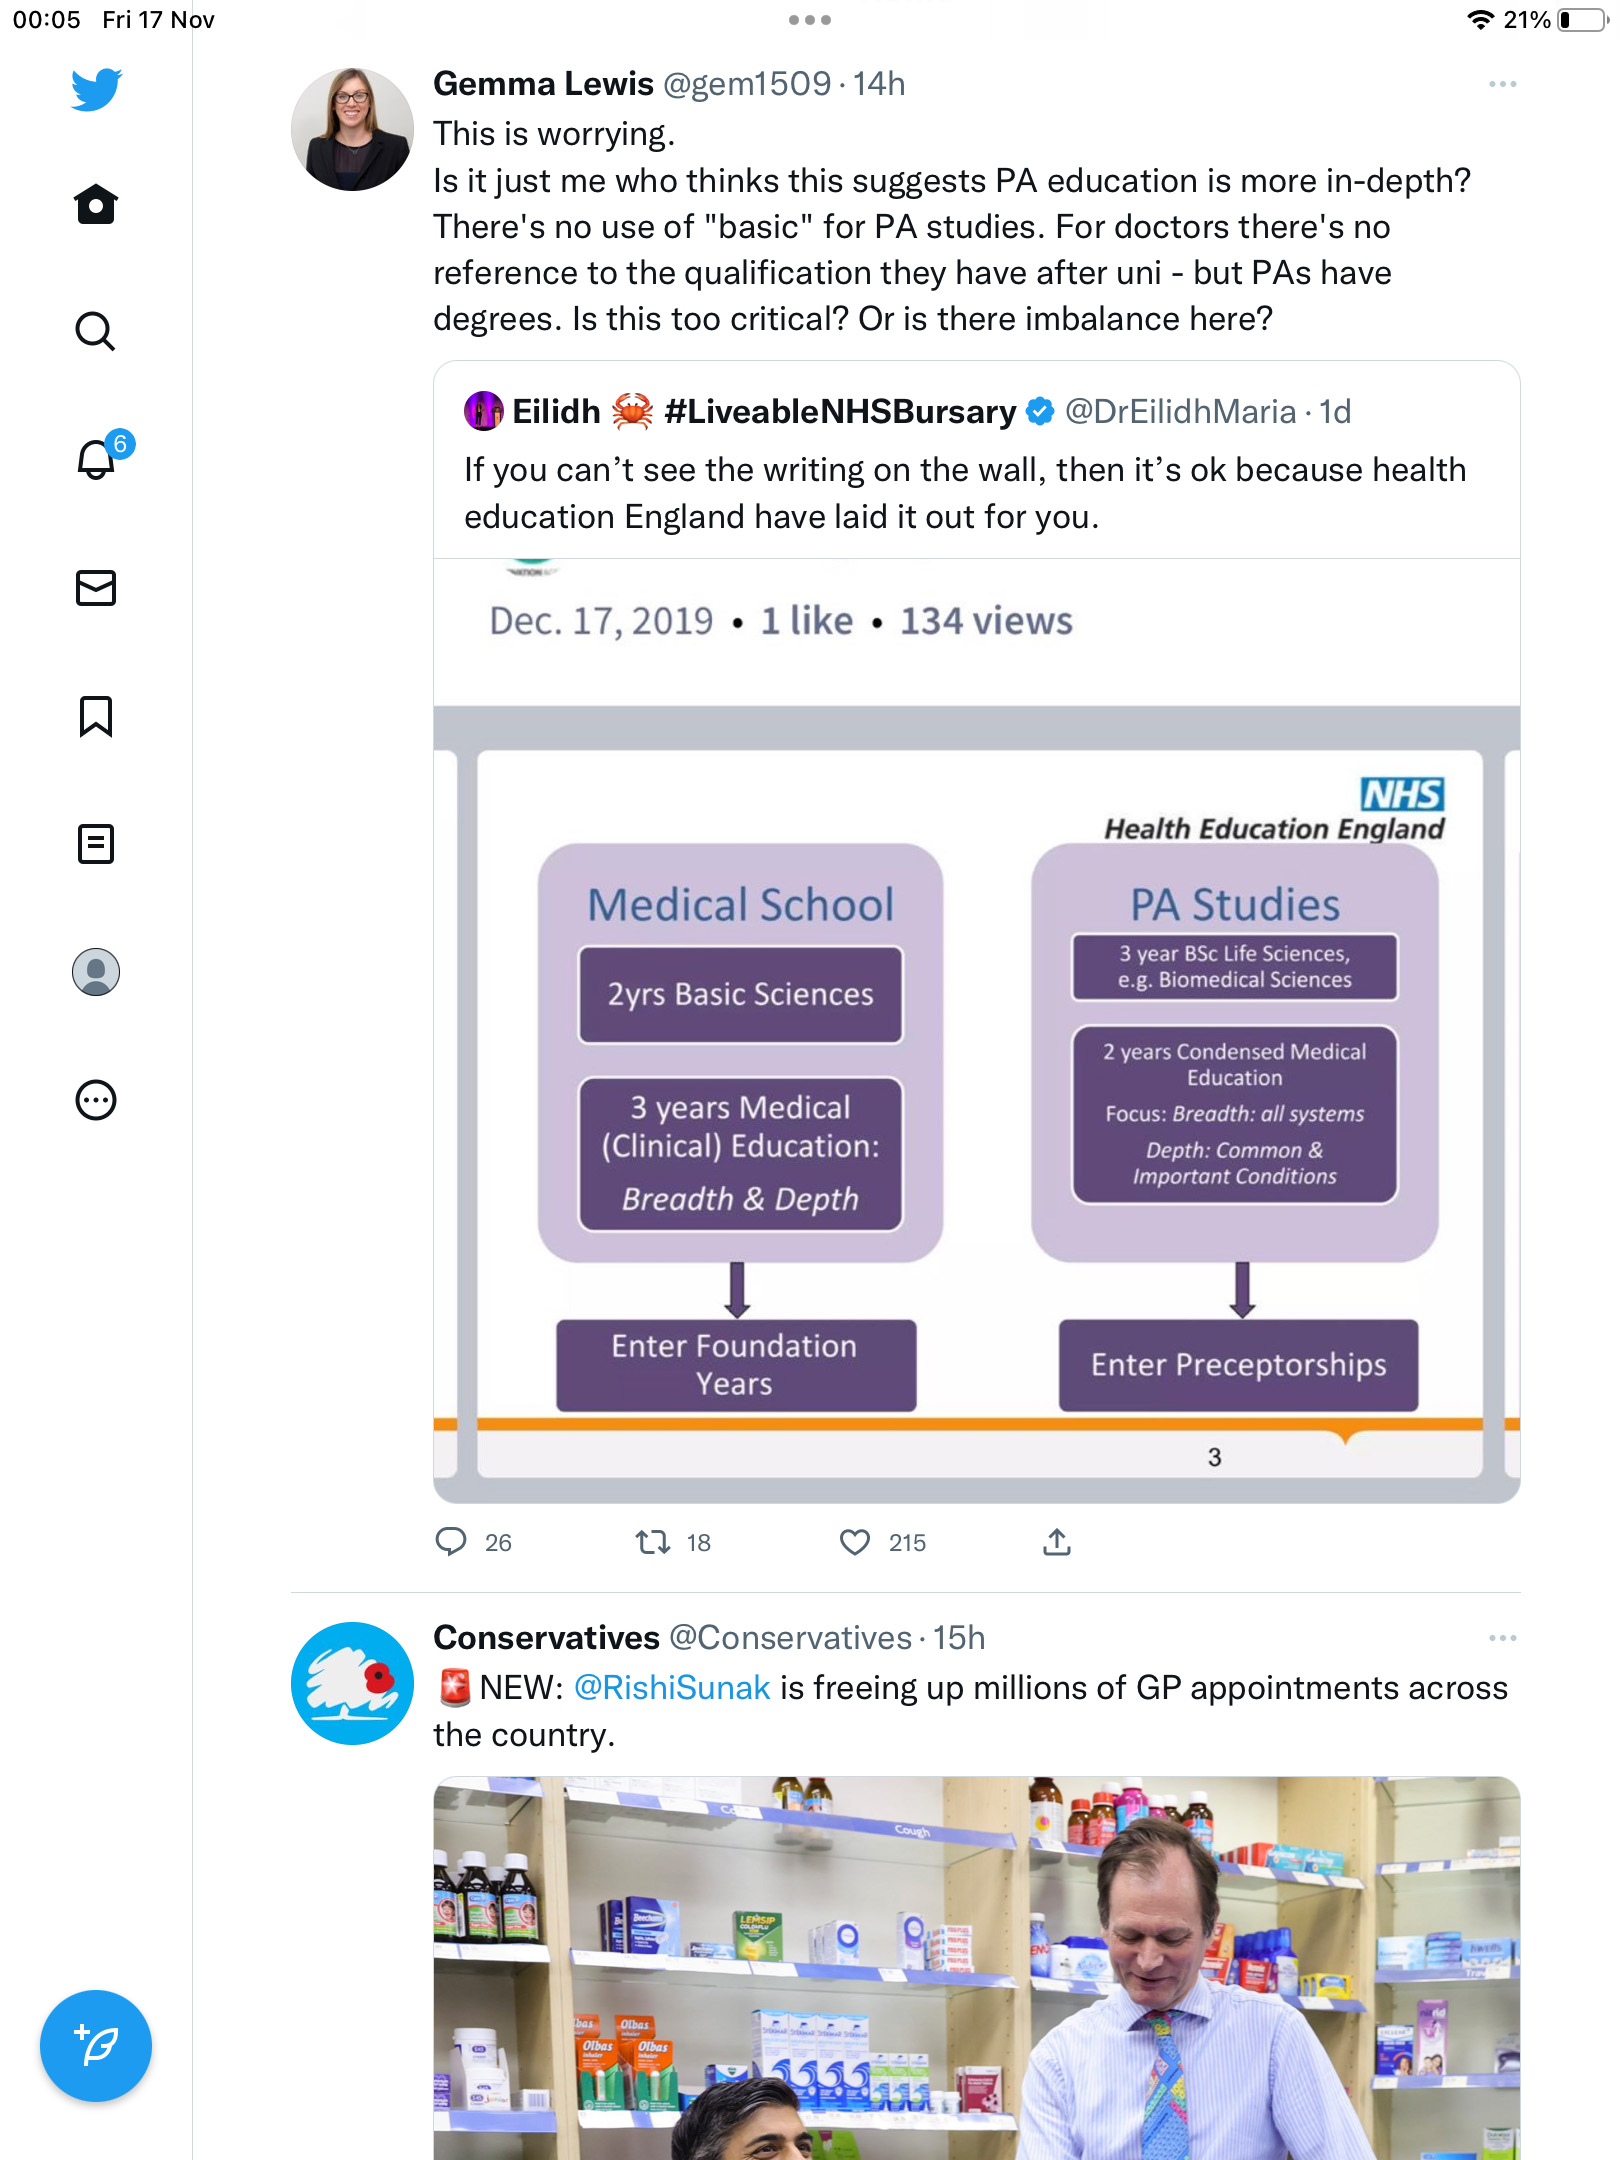This screenshot has height=2160, width=1620.
Task: Click the Twitter bird logo
Action: click(x=96, y=89)
